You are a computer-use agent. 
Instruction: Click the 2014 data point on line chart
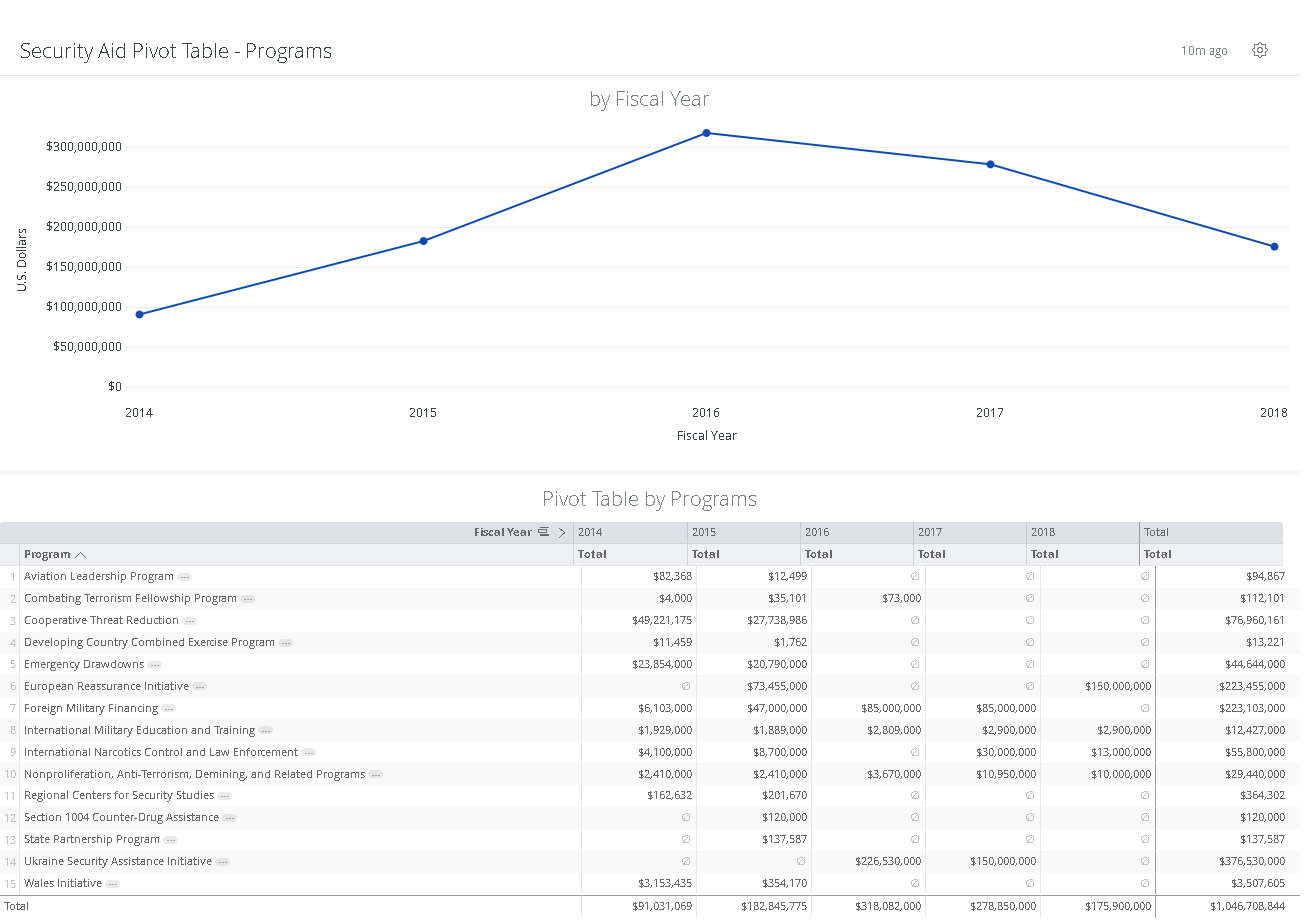139,314
